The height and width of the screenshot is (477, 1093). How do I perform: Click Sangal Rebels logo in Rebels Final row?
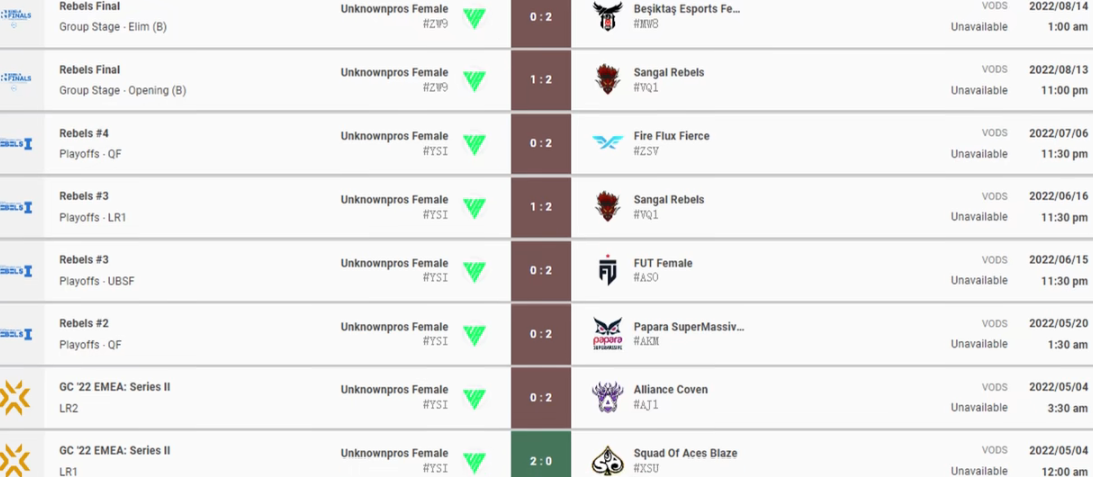pos(607,80)
